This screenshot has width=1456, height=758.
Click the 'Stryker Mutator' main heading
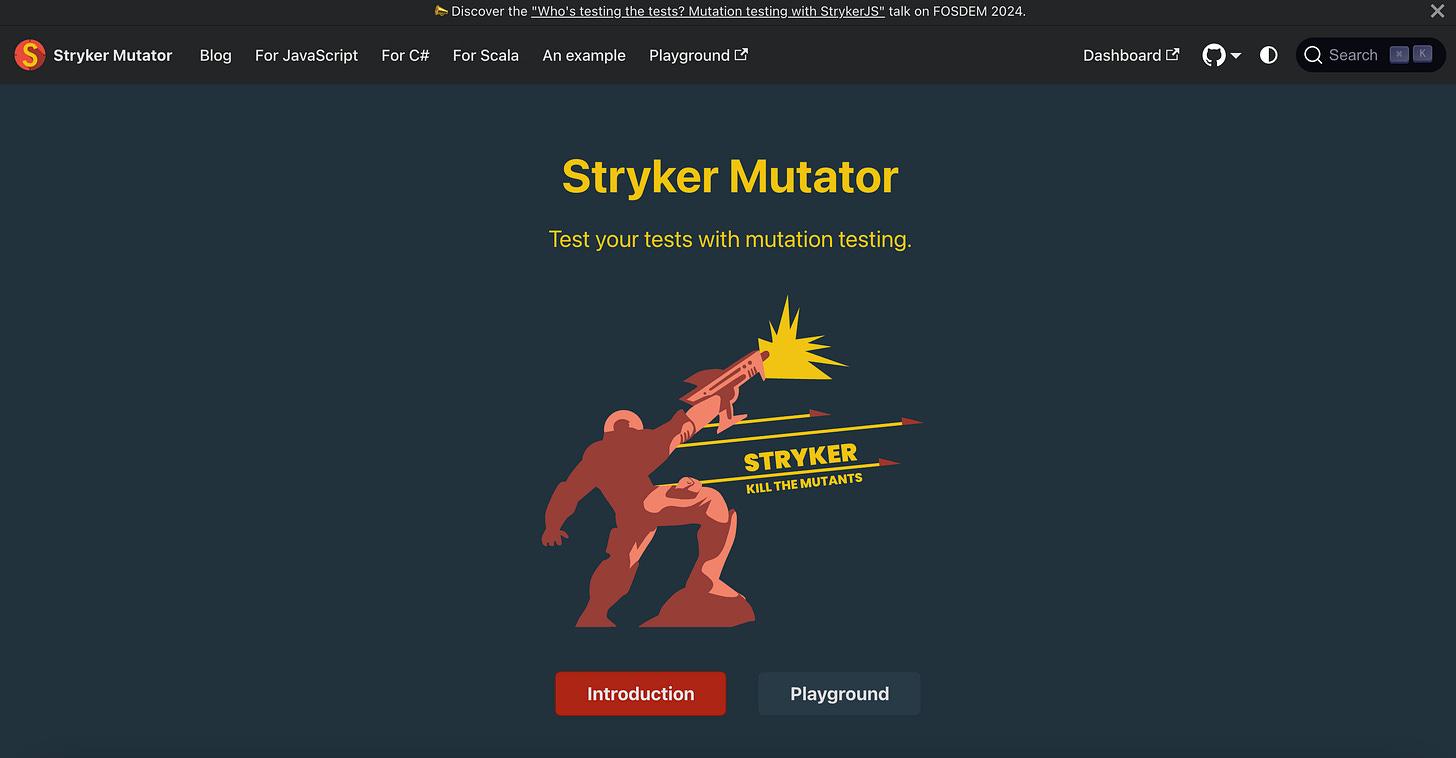coord(730,177)
